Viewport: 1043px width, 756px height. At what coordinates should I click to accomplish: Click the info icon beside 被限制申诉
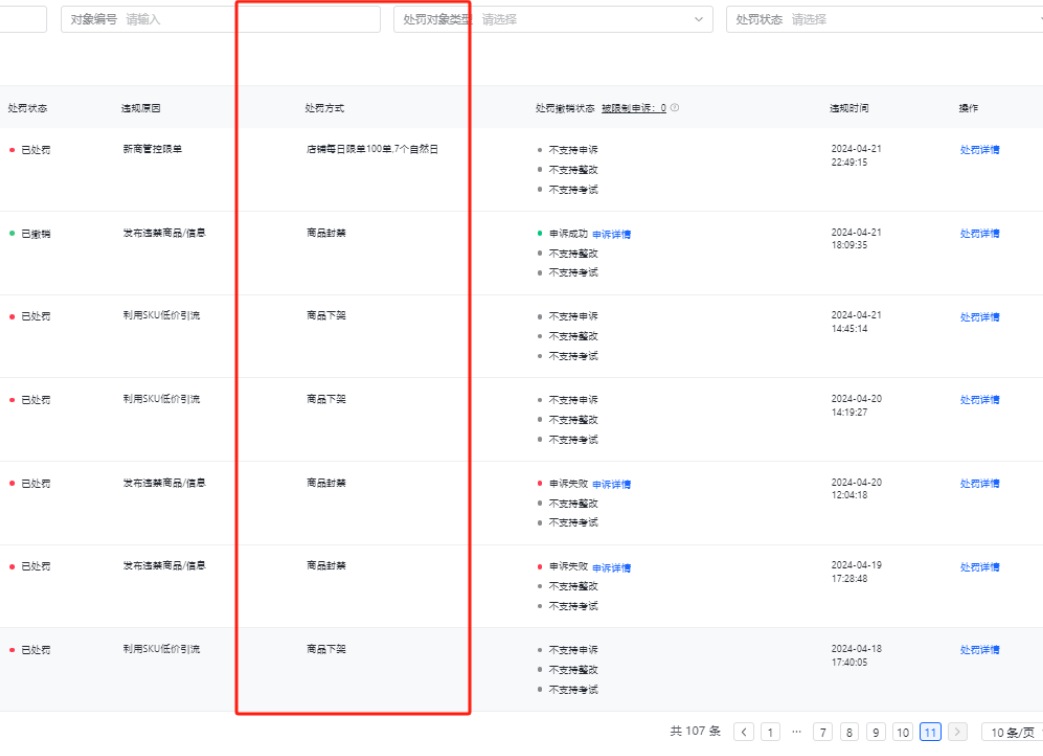675,108
